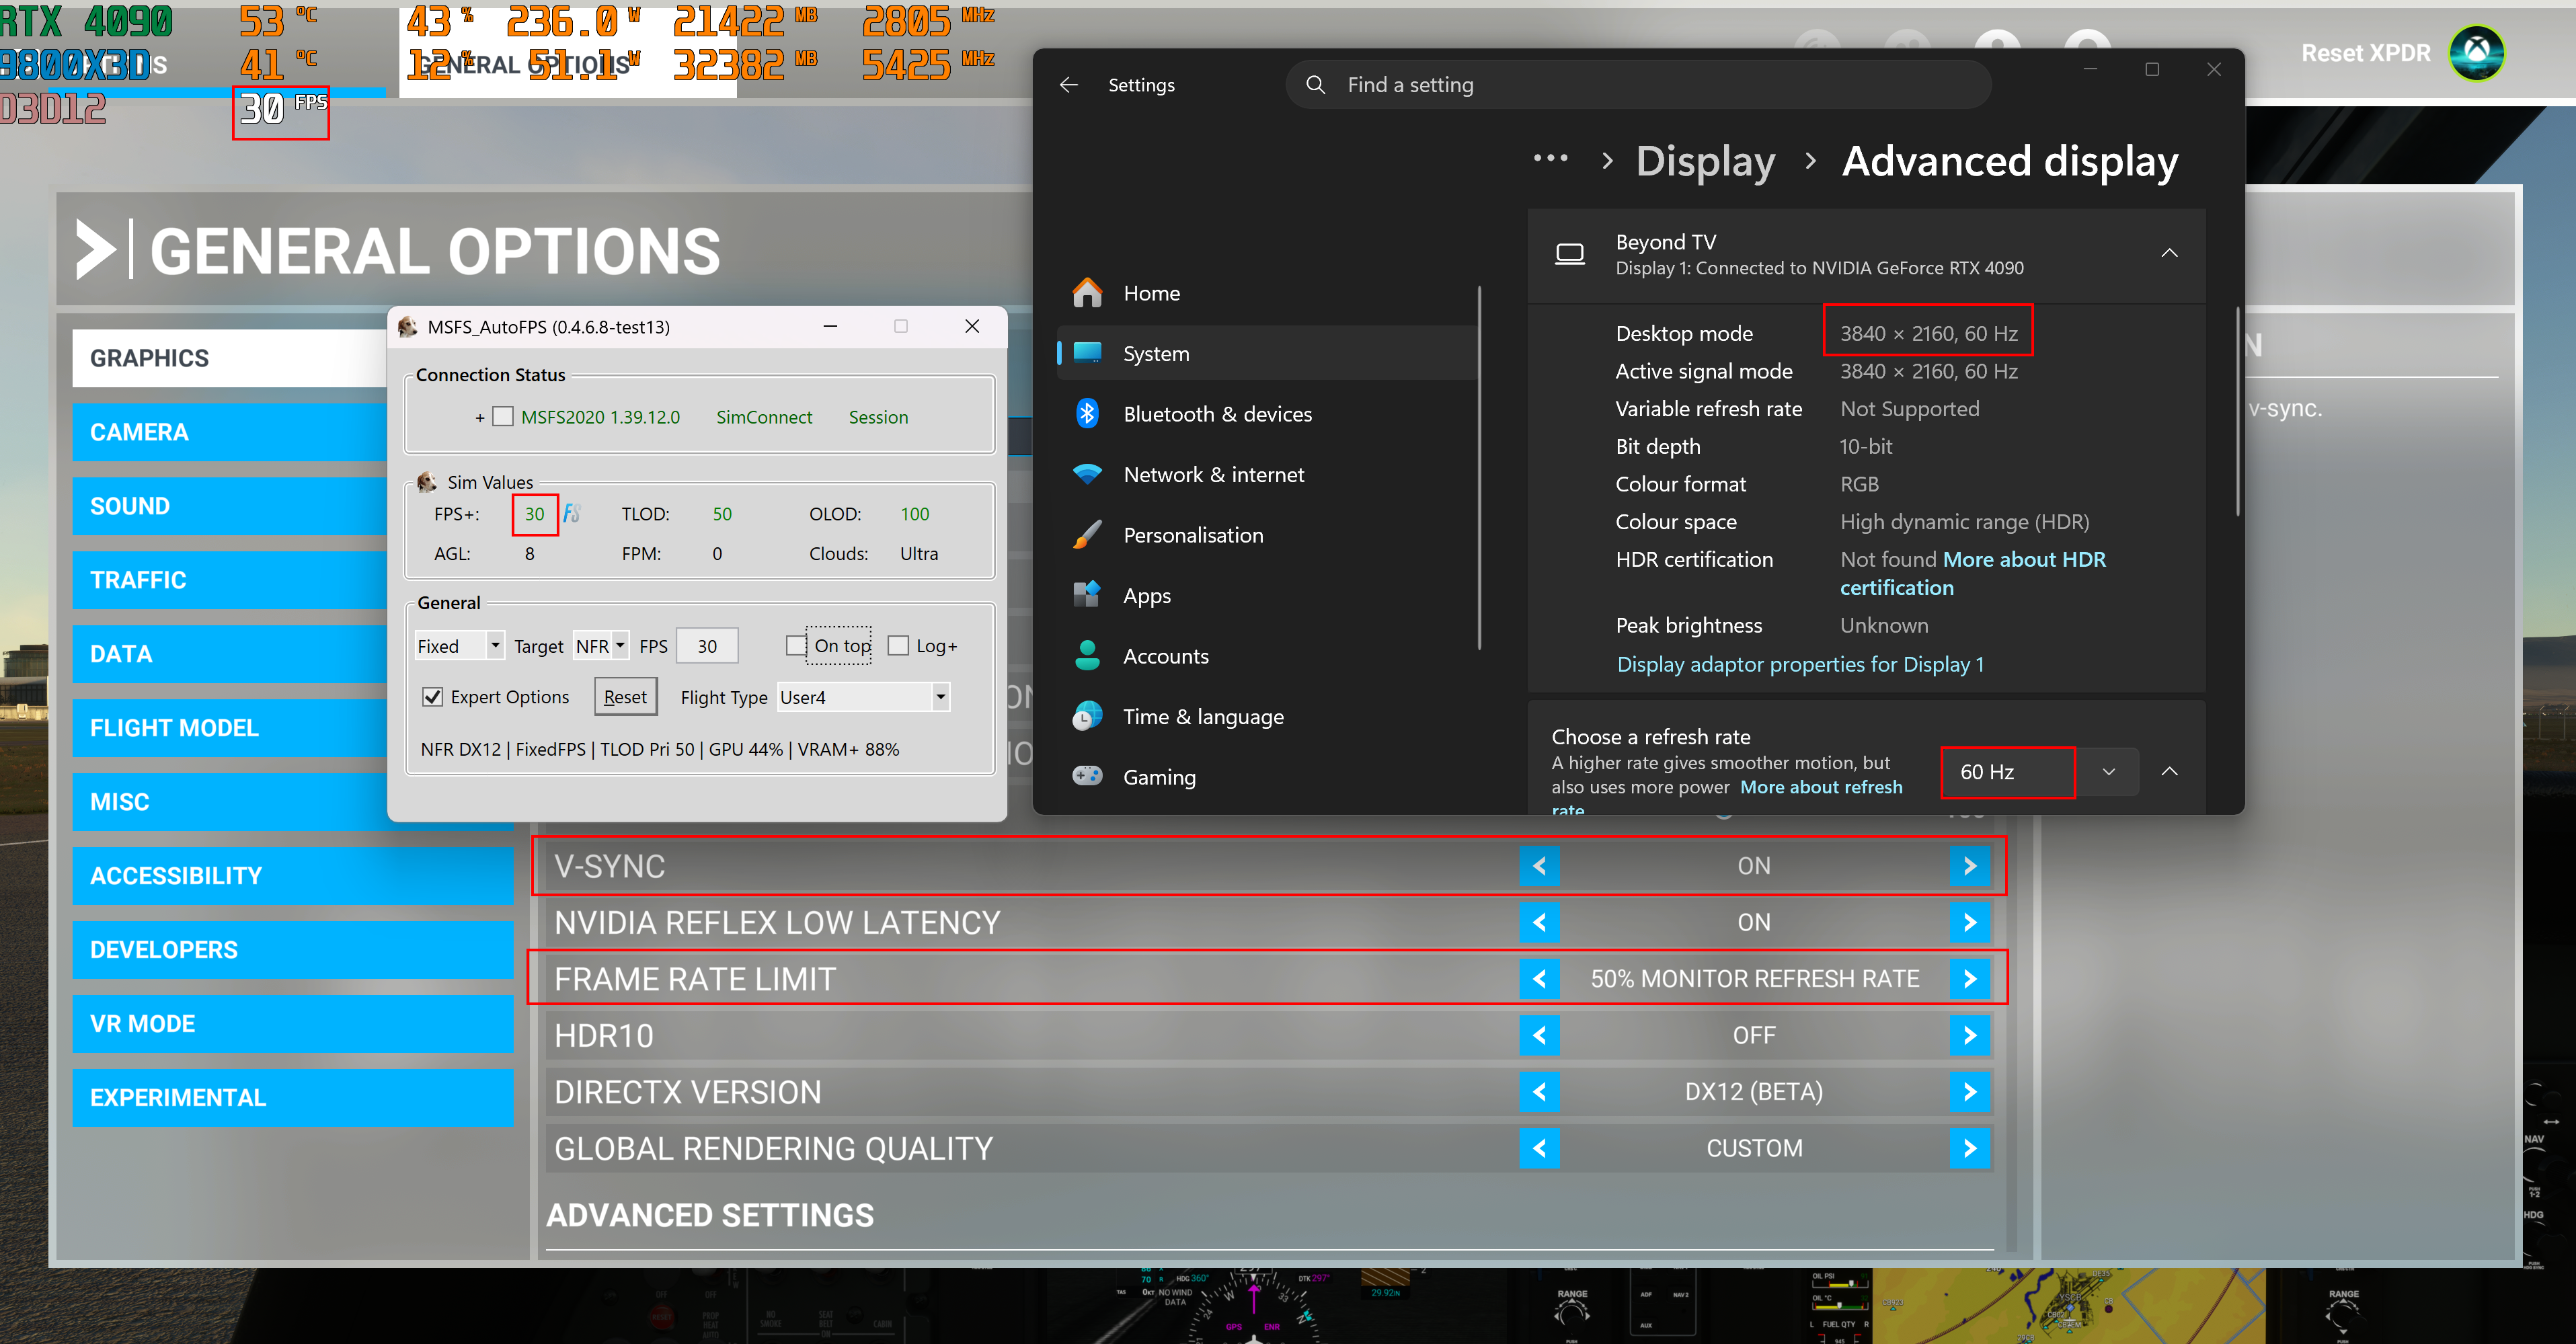Image resolution: width=2576 pixels, height=1344 pixels.
Task: Click the search magnifier icon in Settings
Action: pos(1316,85)
